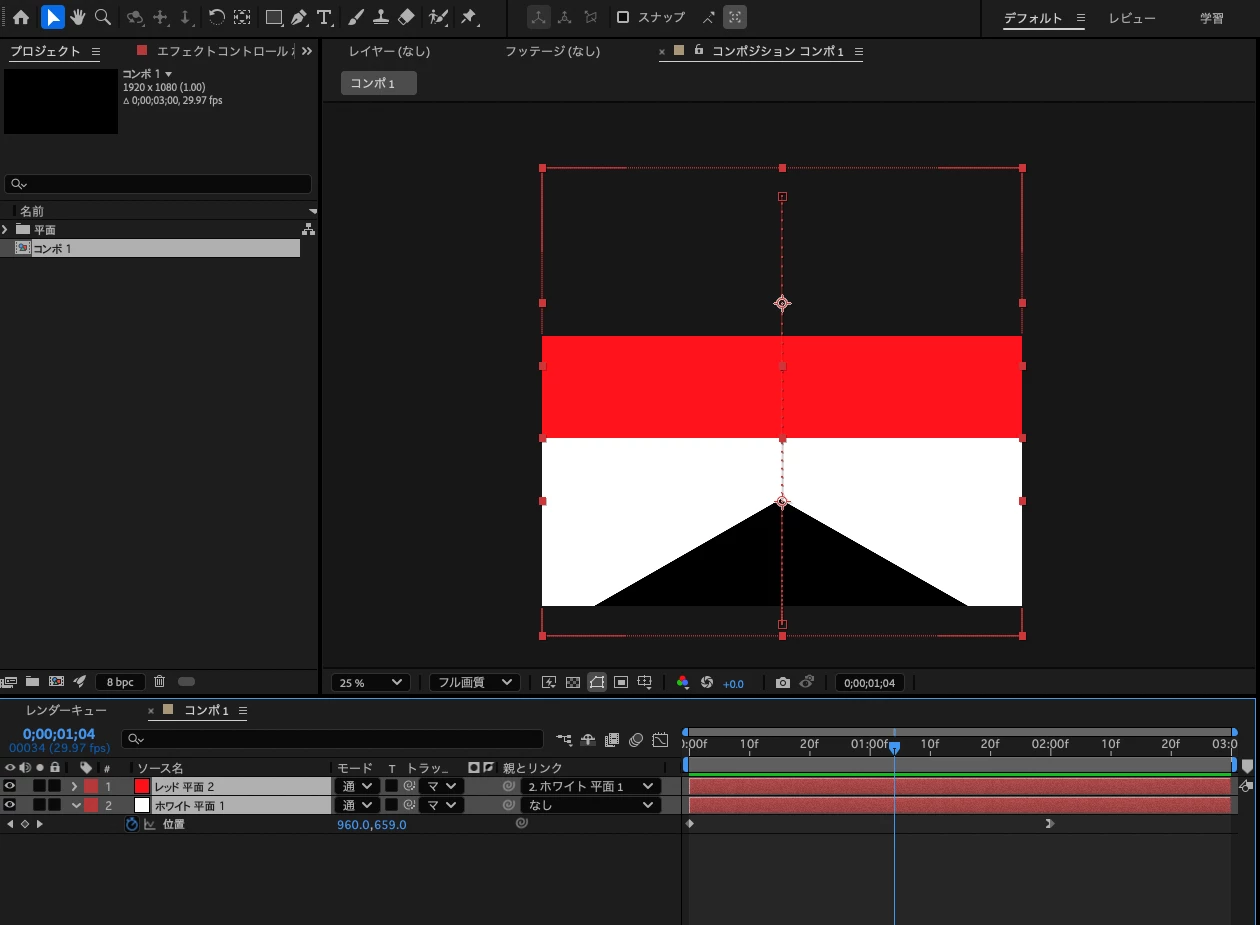Select the Puppet Pin tool
1260x925 pixels.
coord(469,17)
